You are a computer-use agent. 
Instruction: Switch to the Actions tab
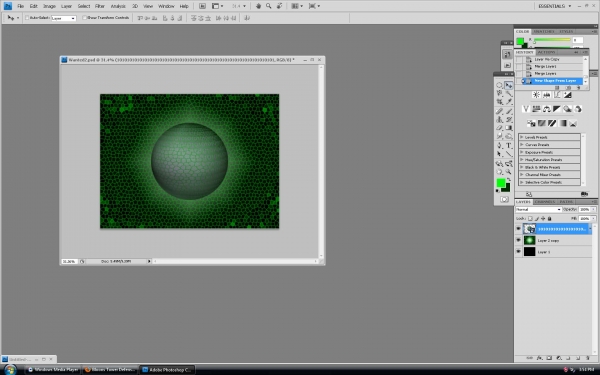click(546, 52)
